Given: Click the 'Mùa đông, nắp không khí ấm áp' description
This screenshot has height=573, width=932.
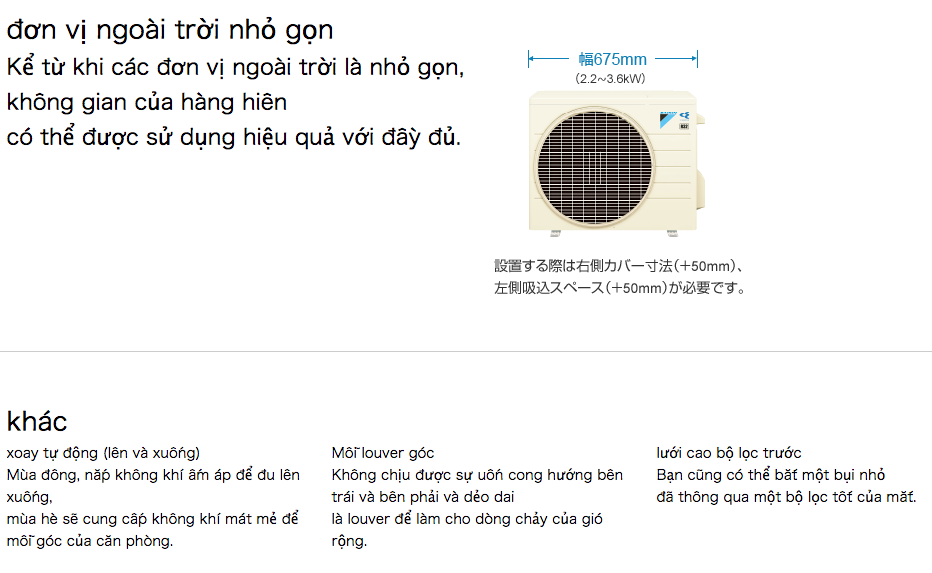Looking at the screenshot, I should [153, 508].
